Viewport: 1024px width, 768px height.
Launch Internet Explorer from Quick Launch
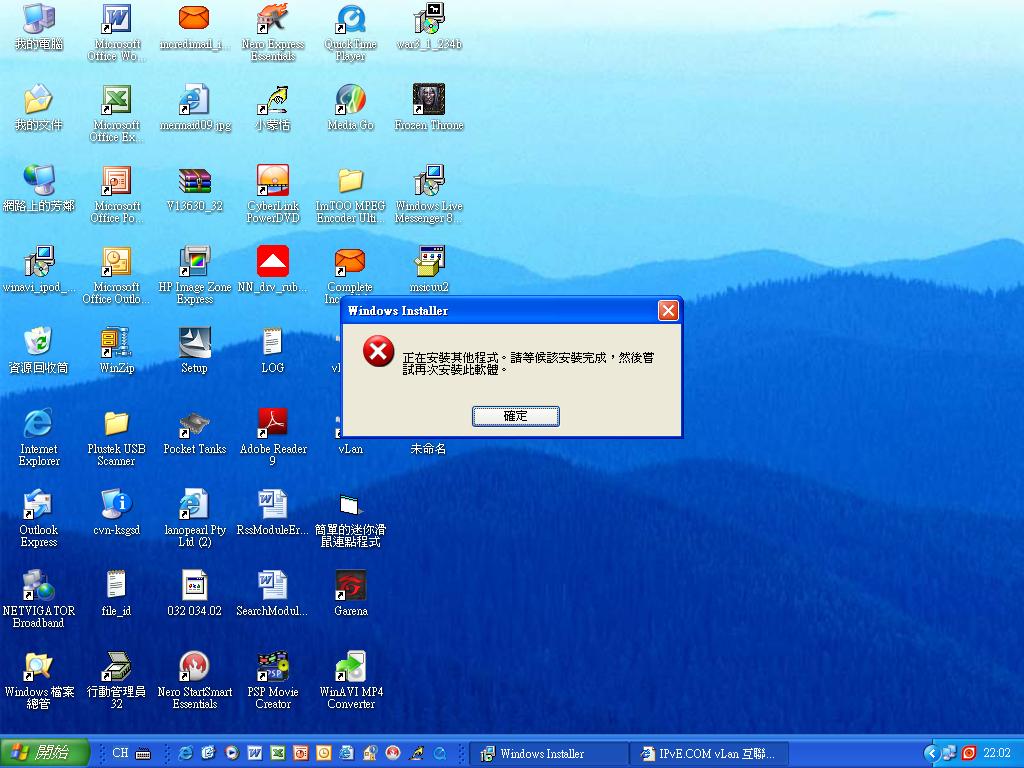point(185,753)
